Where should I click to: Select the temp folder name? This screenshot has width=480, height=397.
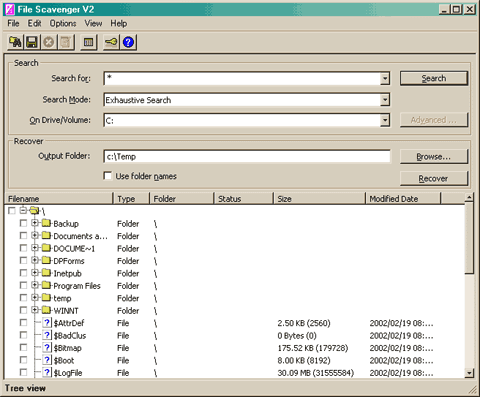tap(62, 298)
